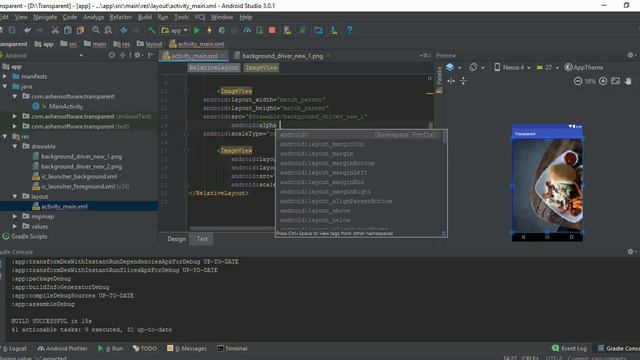Open the app run configuration dropdown
Viewport: 640px width, 360px height.
(175, 31)
